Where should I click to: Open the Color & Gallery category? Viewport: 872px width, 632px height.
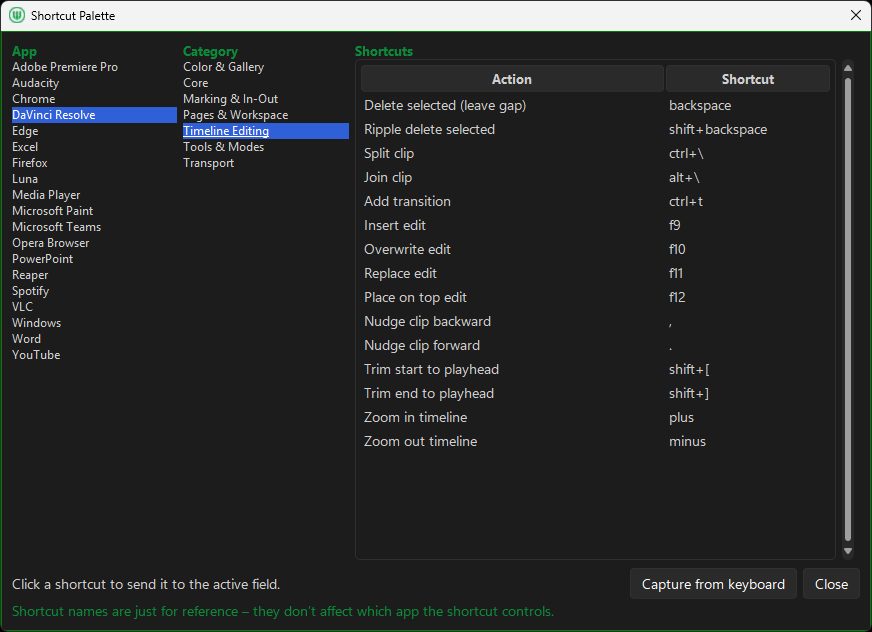coord(224,66)
